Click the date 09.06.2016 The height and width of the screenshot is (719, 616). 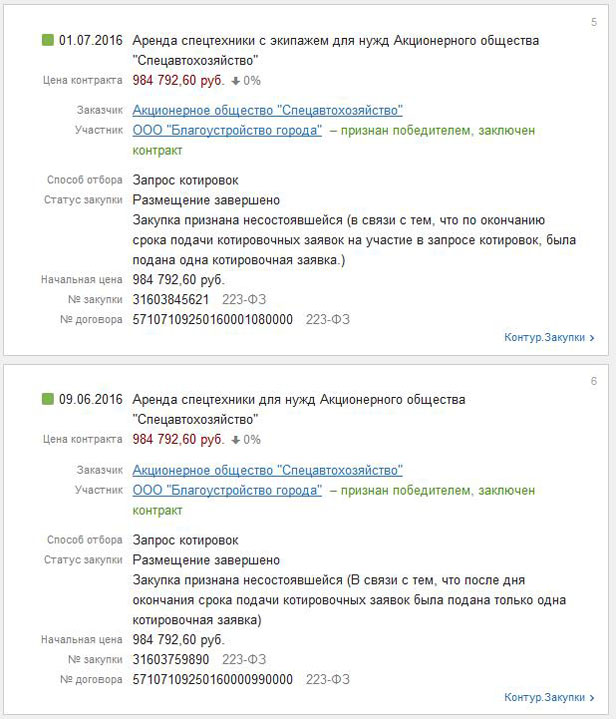tap(90, 400)
